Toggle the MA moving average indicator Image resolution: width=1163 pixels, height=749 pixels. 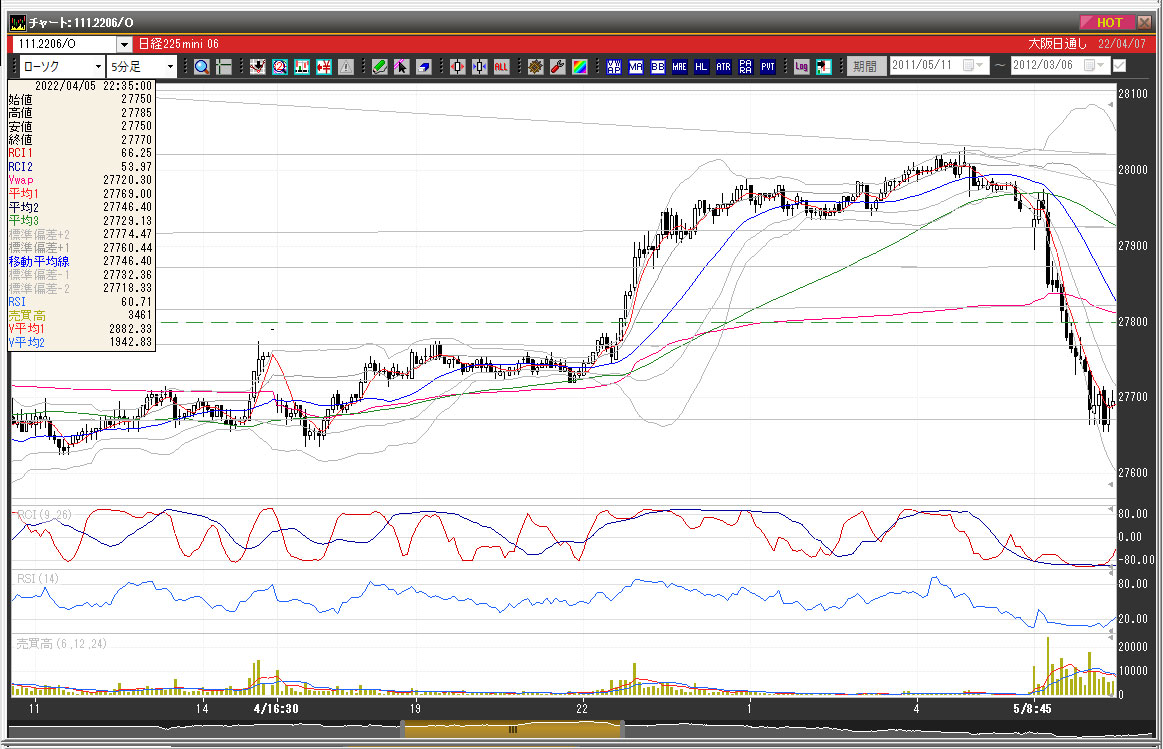[x=636, y=67]
